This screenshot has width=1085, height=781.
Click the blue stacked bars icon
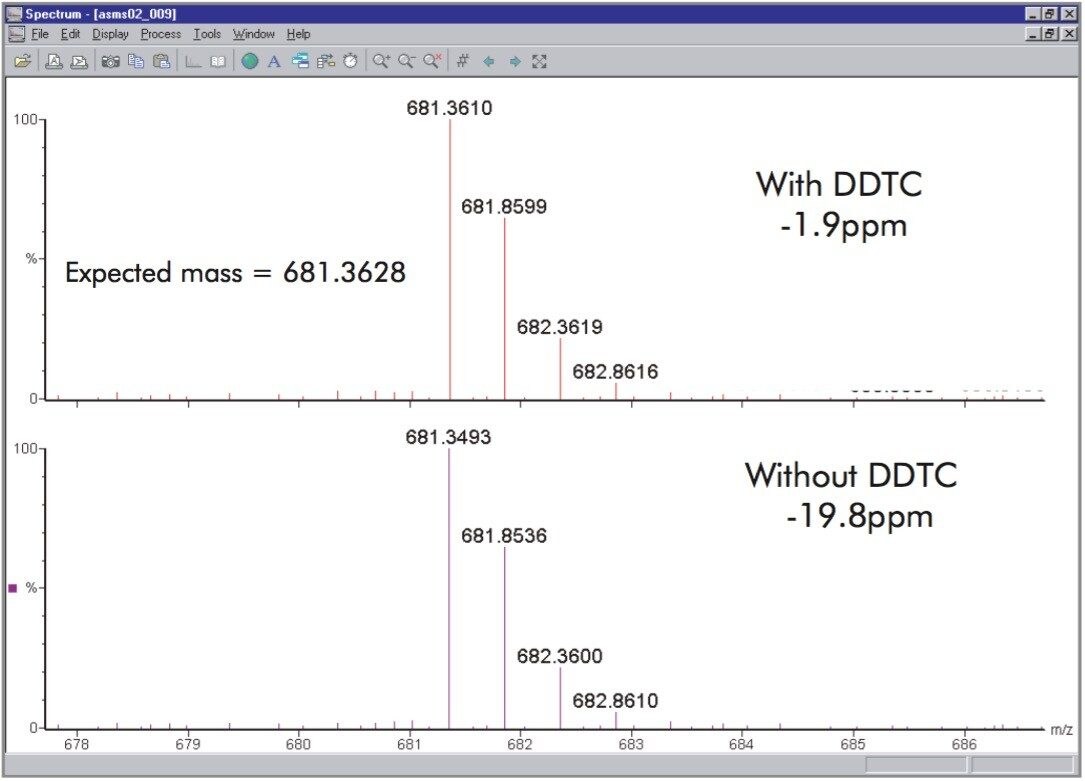[300, 62]
